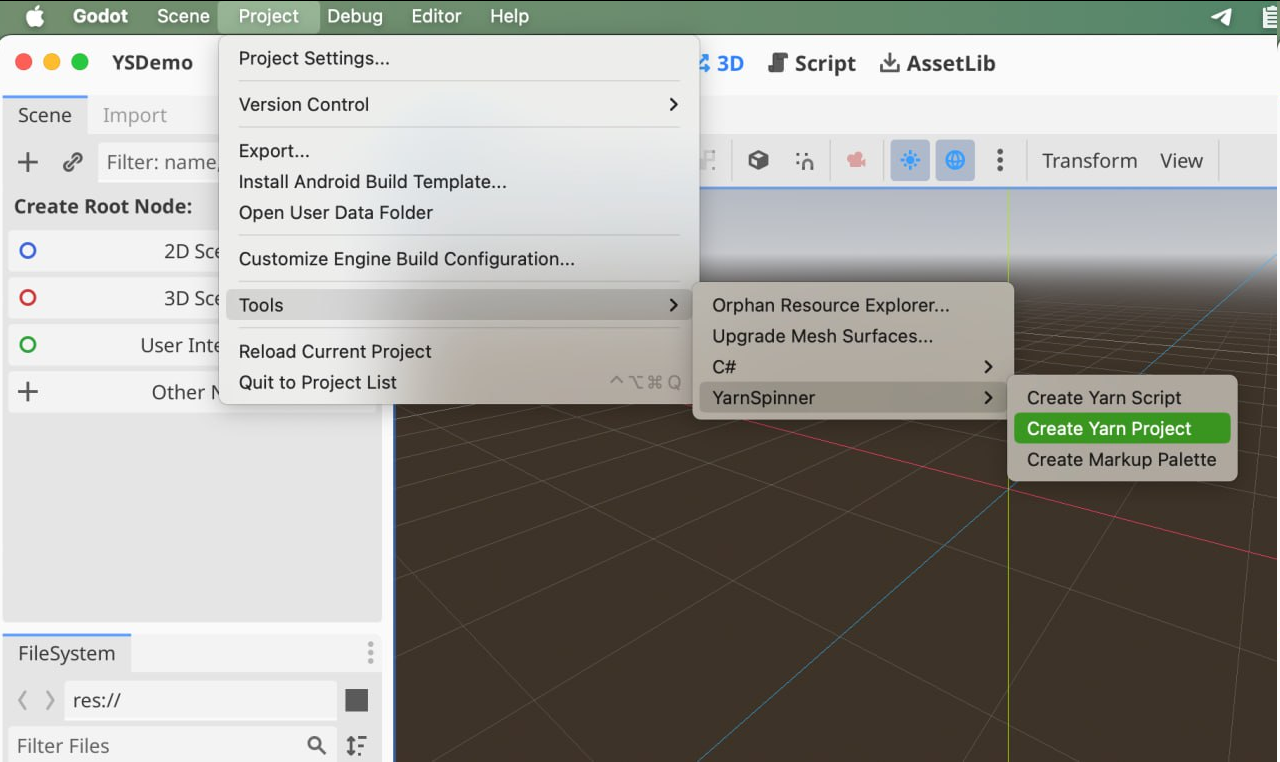This screenshot has width=1280, height=762.
Task: Toggle the preview environment globe button
Action: (955, 160)
